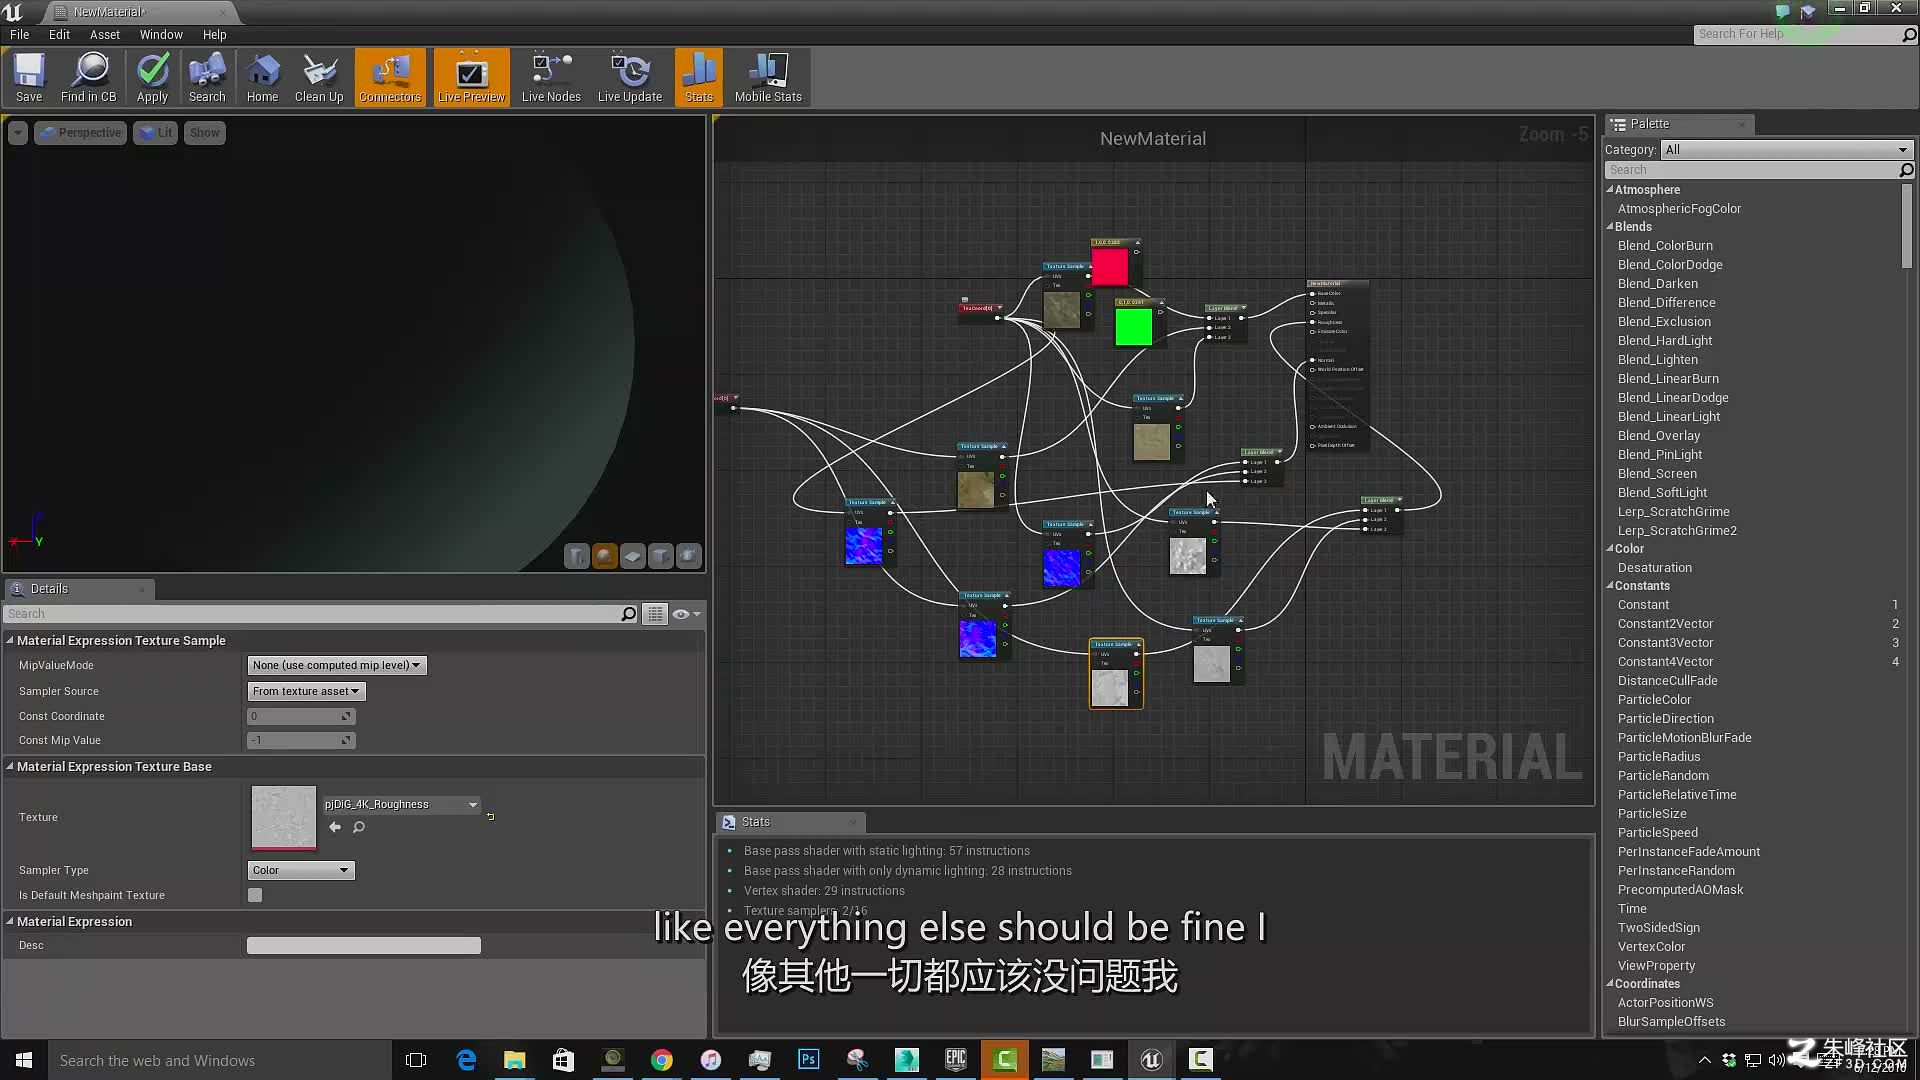Image resolution: width=1920 pixels, height=1080 pixels.
Task: Open the Search toolbar tool
Action: coord(207,77)
